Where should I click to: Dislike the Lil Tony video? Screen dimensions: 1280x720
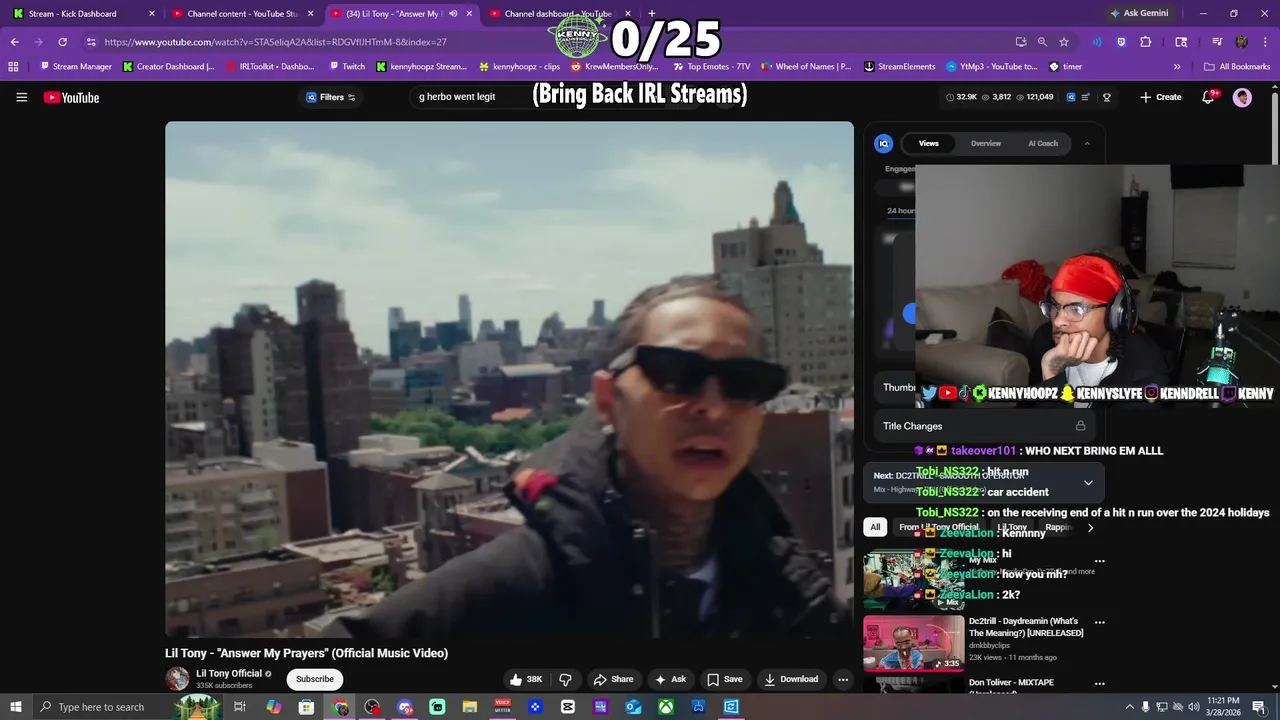565,679
